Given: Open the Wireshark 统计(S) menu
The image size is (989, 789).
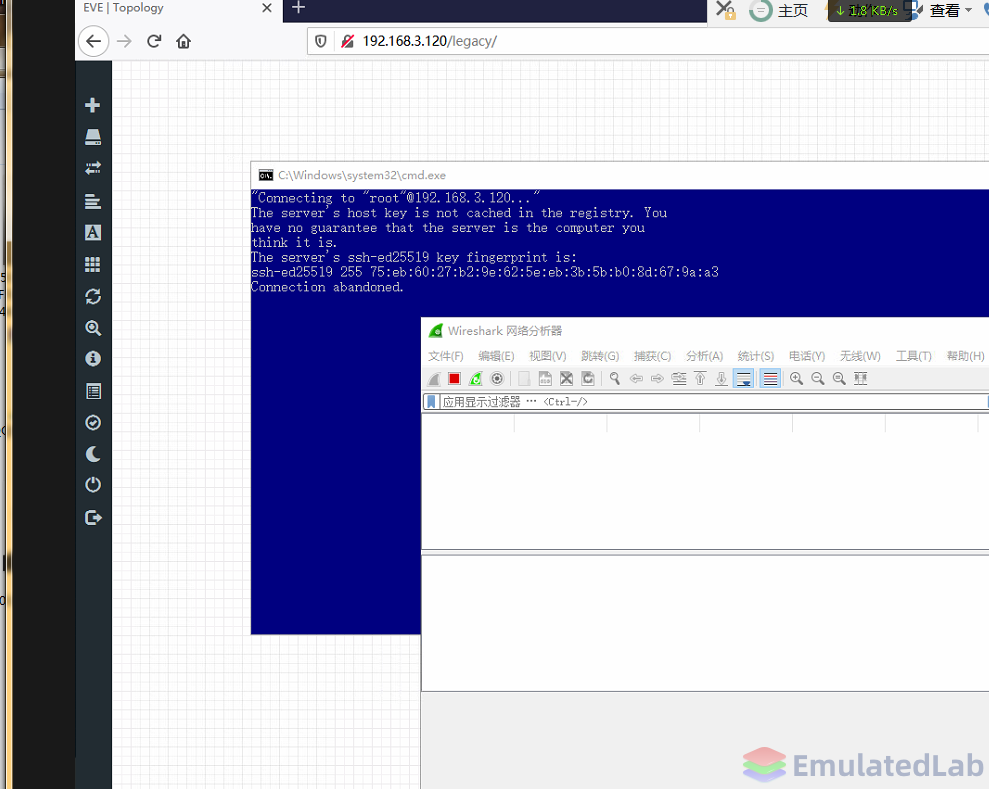Looking at the screenshot, I should (x=756, y=356).
